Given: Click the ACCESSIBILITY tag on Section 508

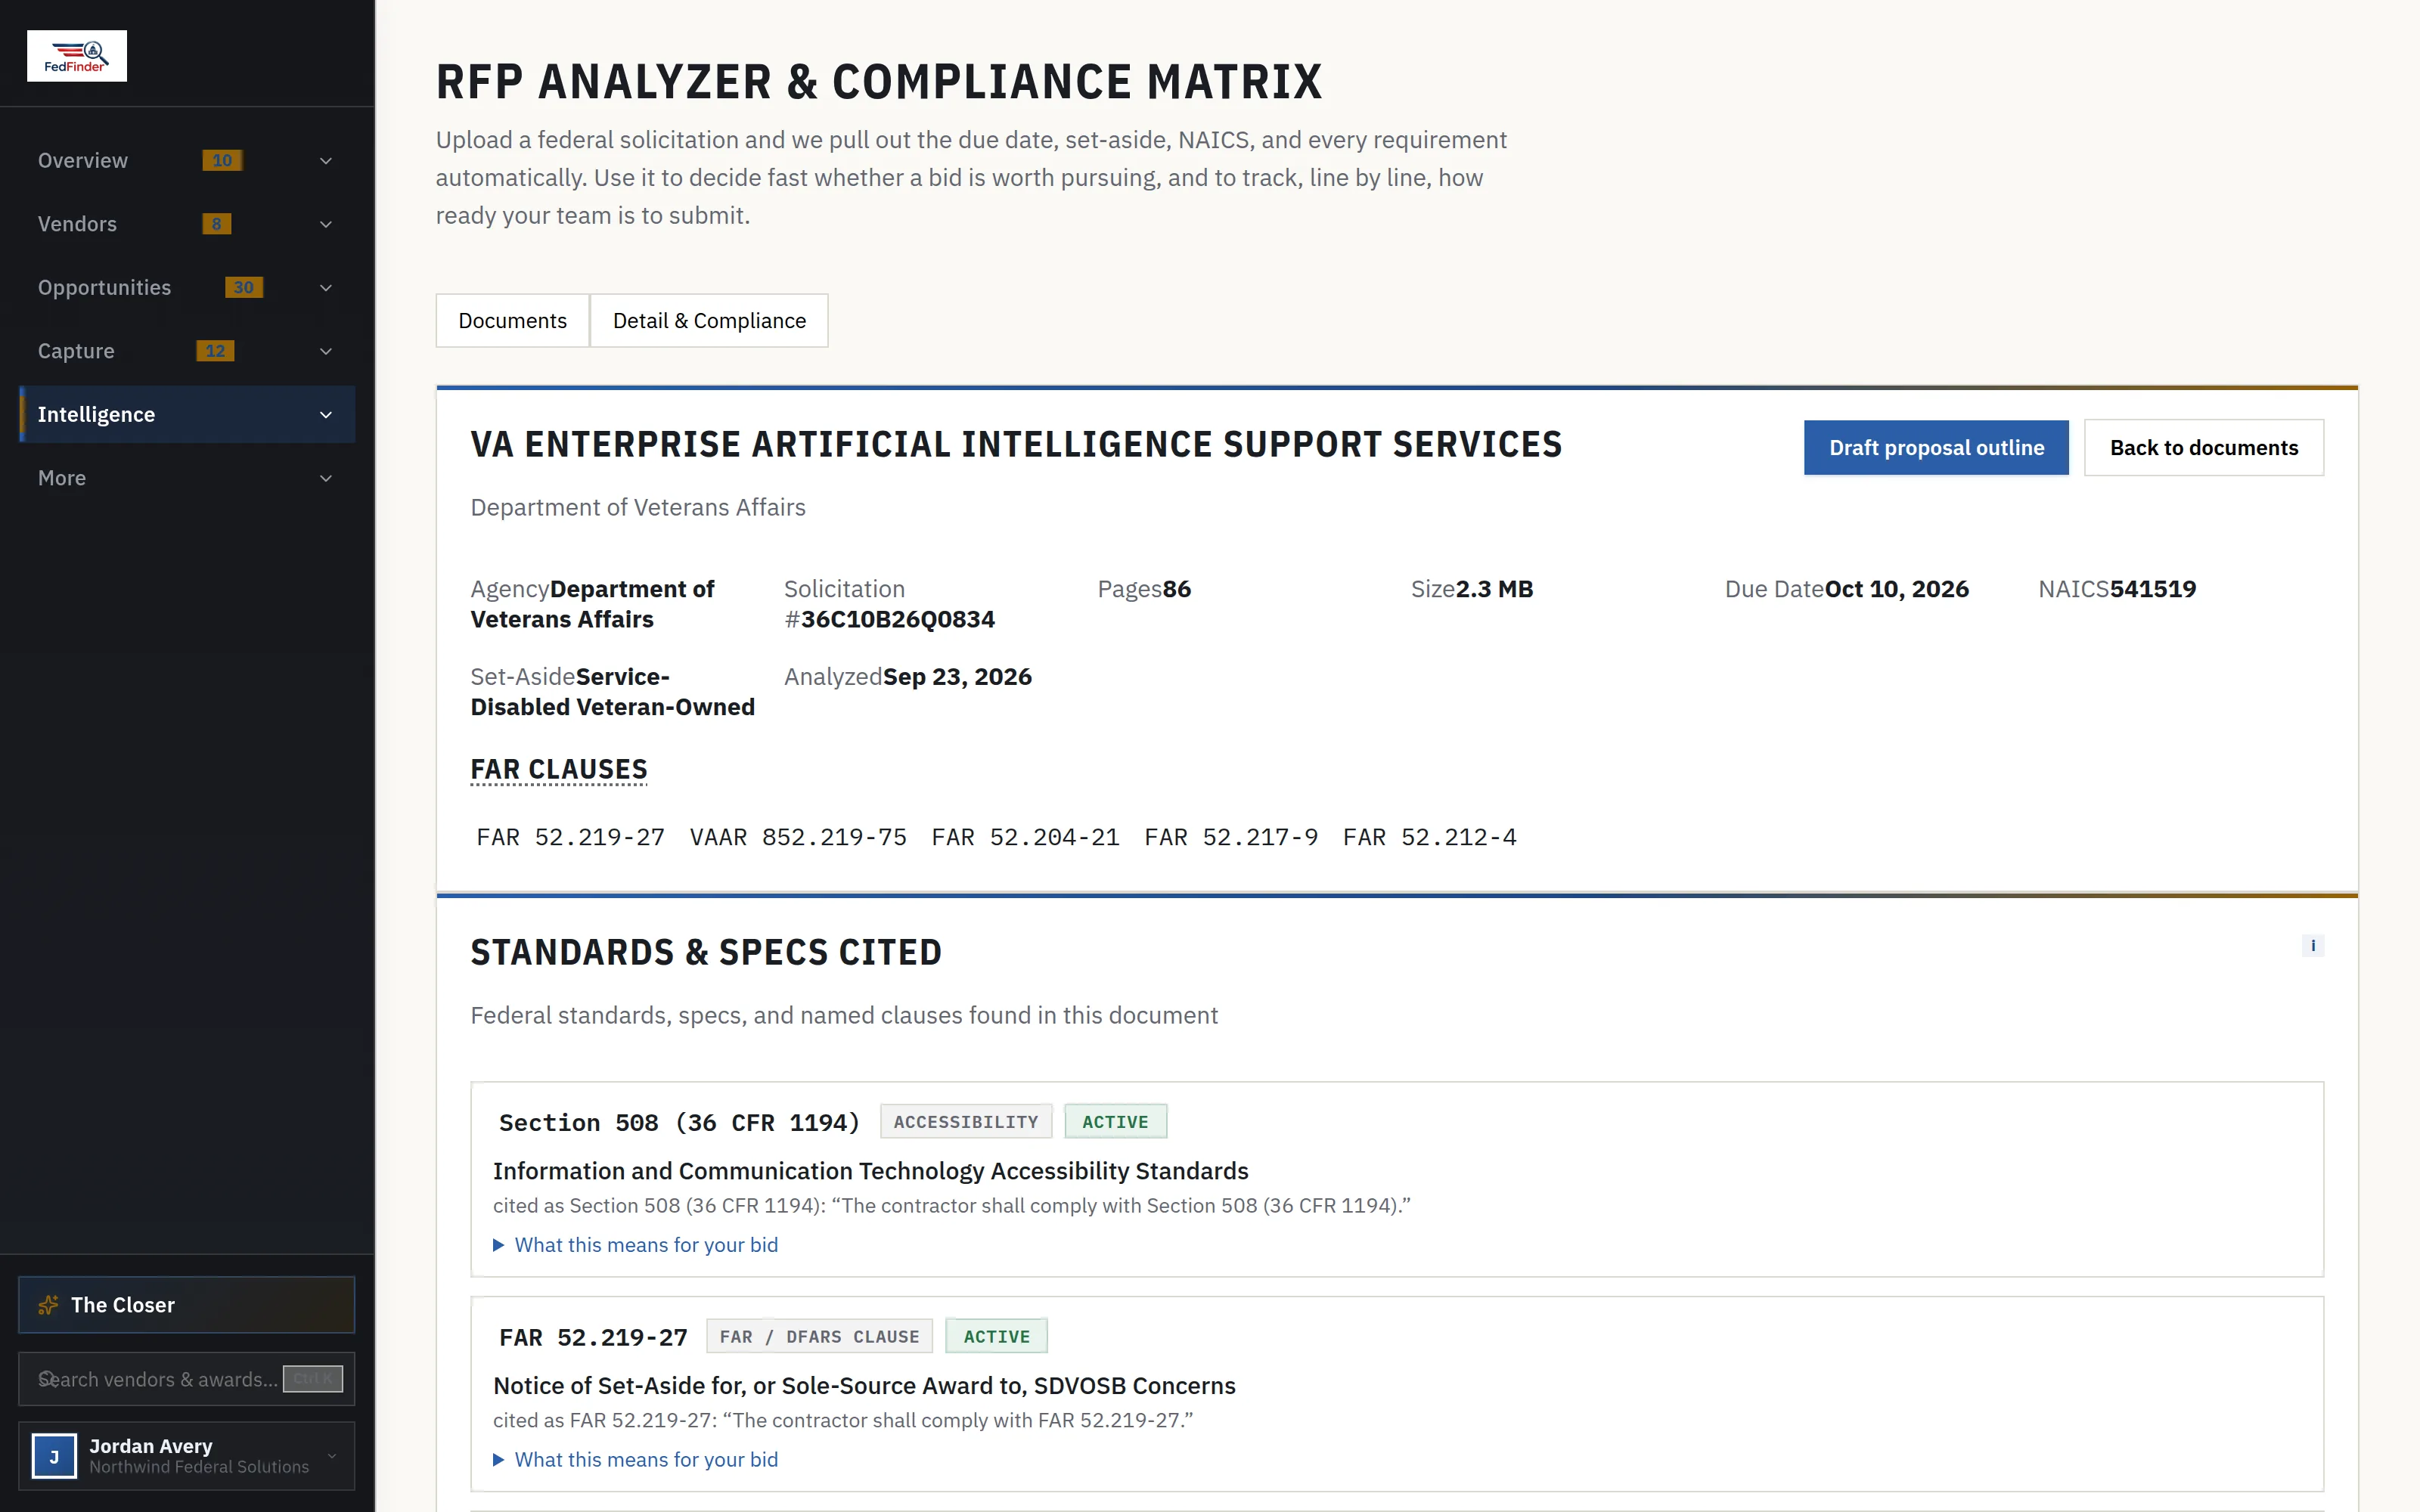Looking at the screenshot, I should pos(966,1122).
